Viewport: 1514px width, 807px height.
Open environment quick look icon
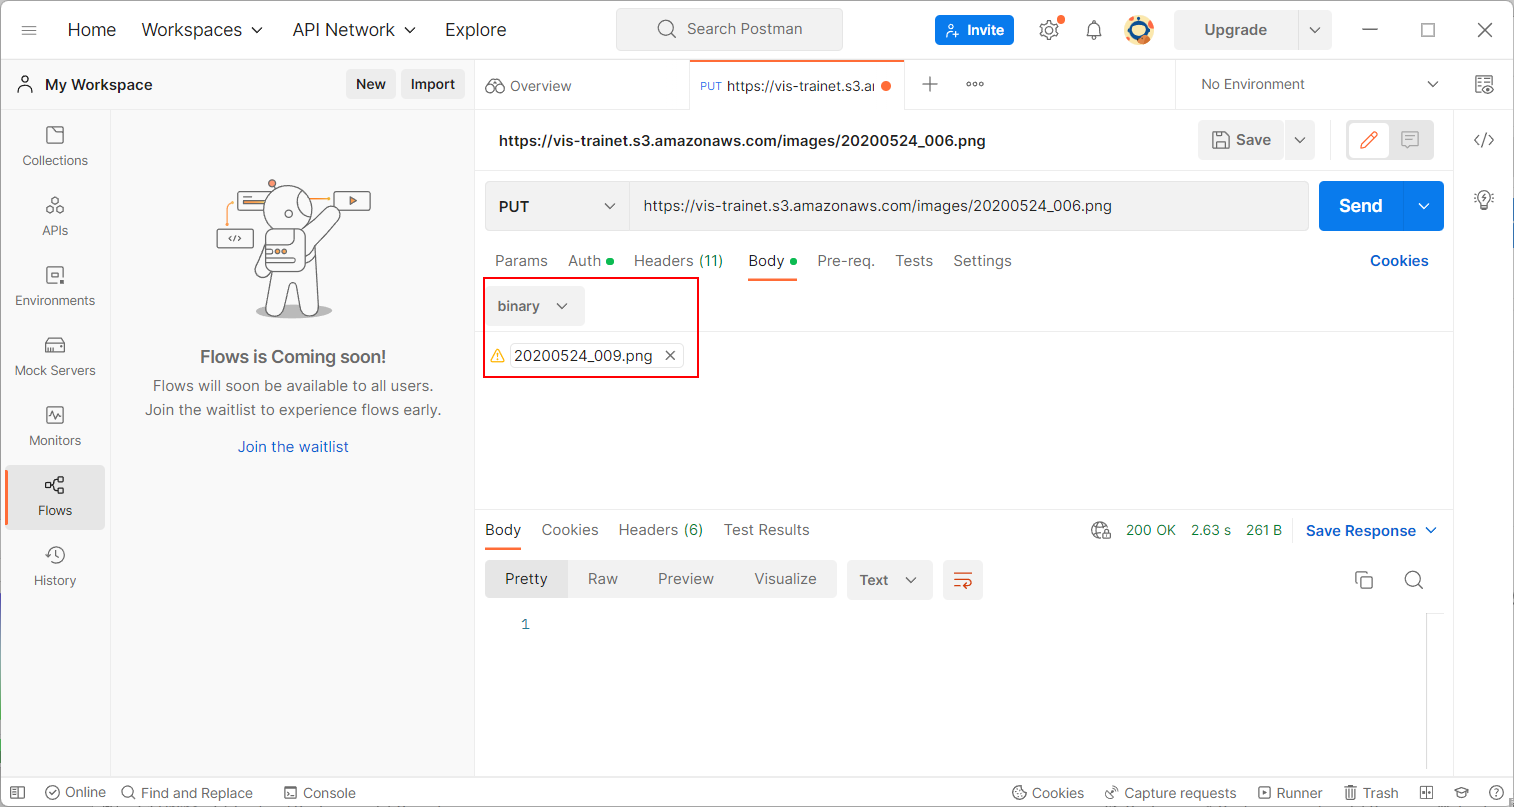(x=1484, y=84)
